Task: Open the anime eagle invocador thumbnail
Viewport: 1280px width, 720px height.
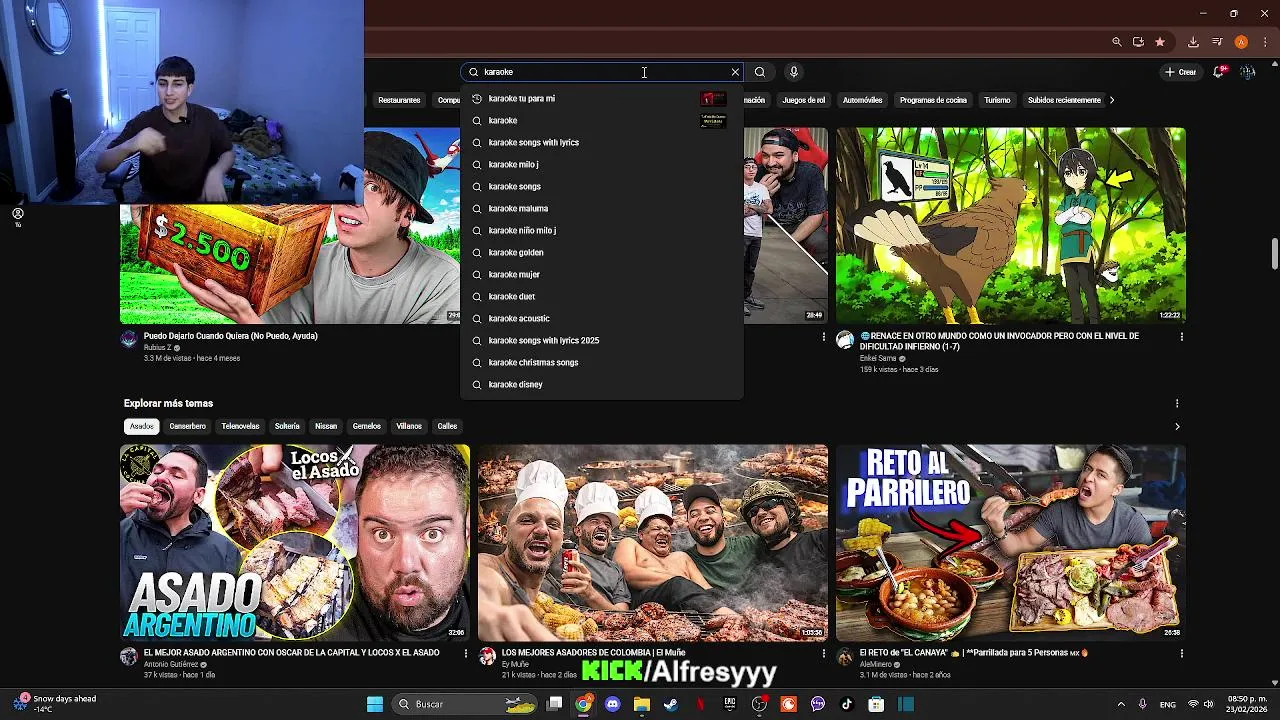Action: coord(1011,225)
